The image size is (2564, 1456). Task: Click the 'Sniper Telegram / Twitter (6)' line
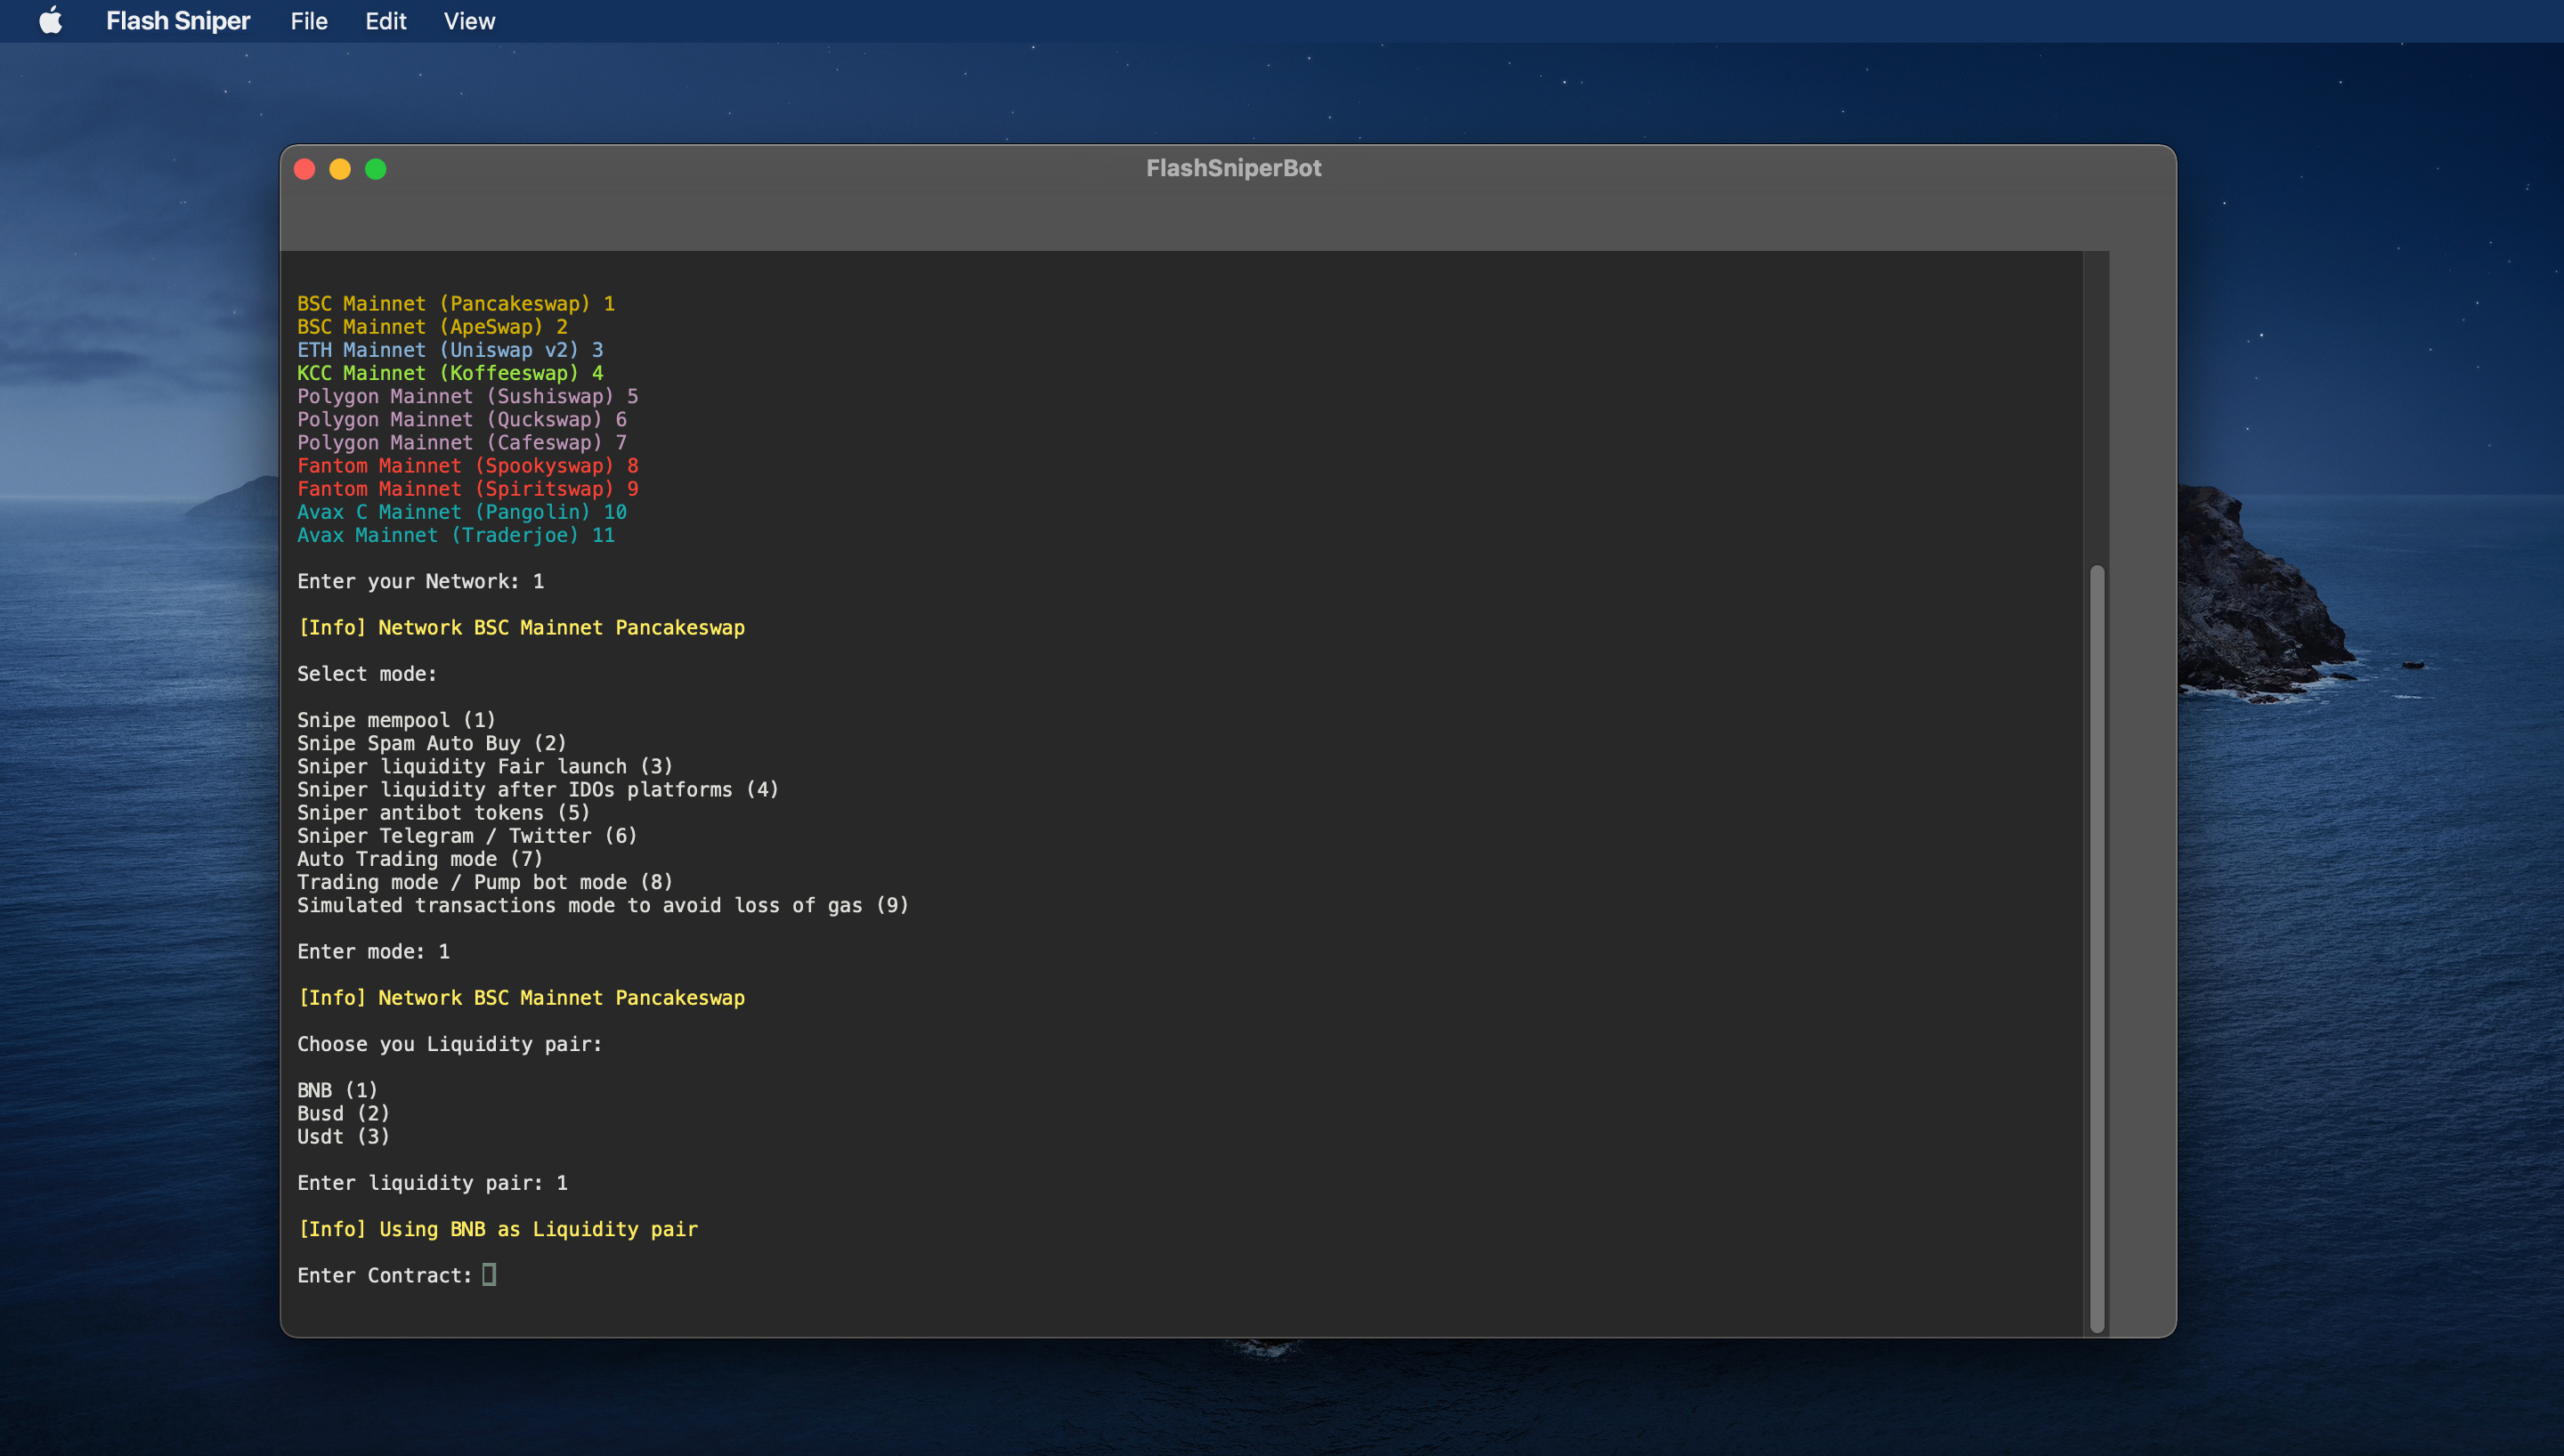click(467, 835)
